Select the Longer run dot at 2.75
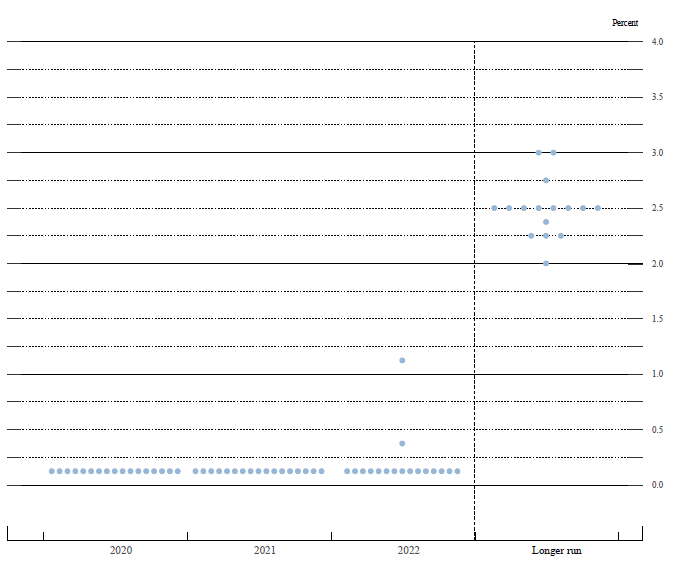This screenshot has width=677, height=571. click(546, 180)
